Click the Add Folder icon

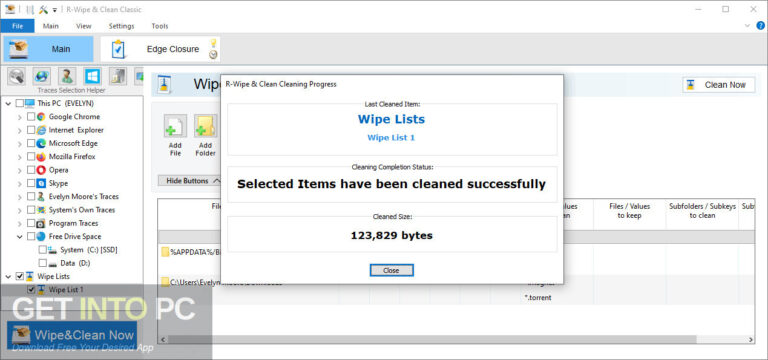coord(206,126)
